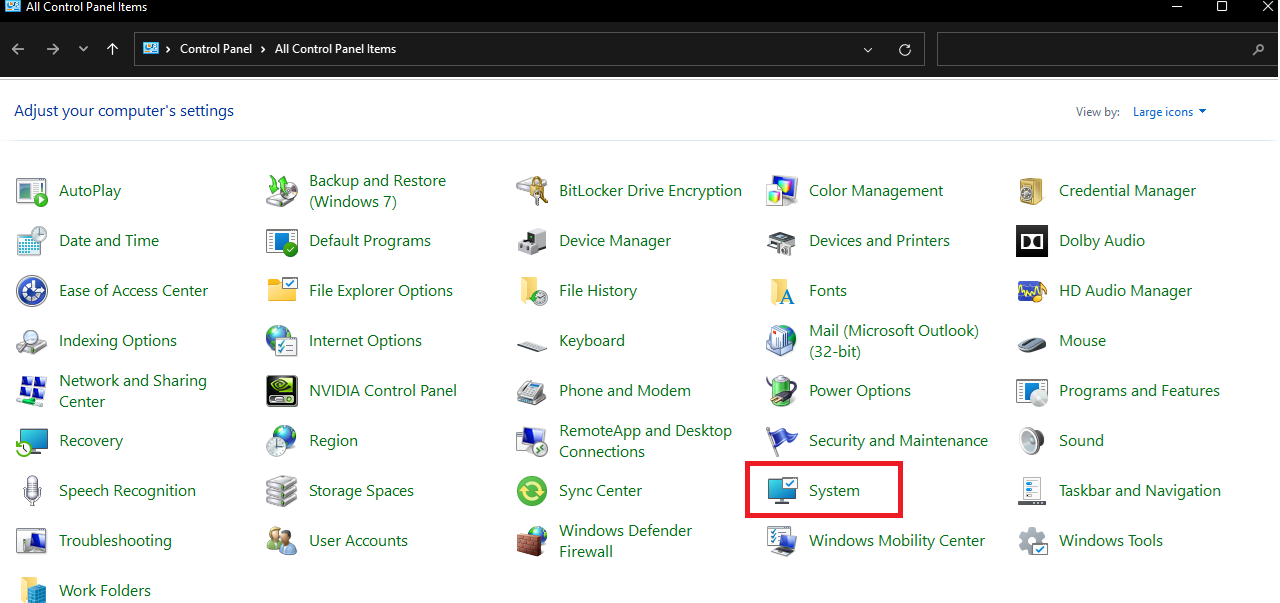Open the Work Folders item
1280x603 pixels.
pyautogui.click(x=105, y=591)
